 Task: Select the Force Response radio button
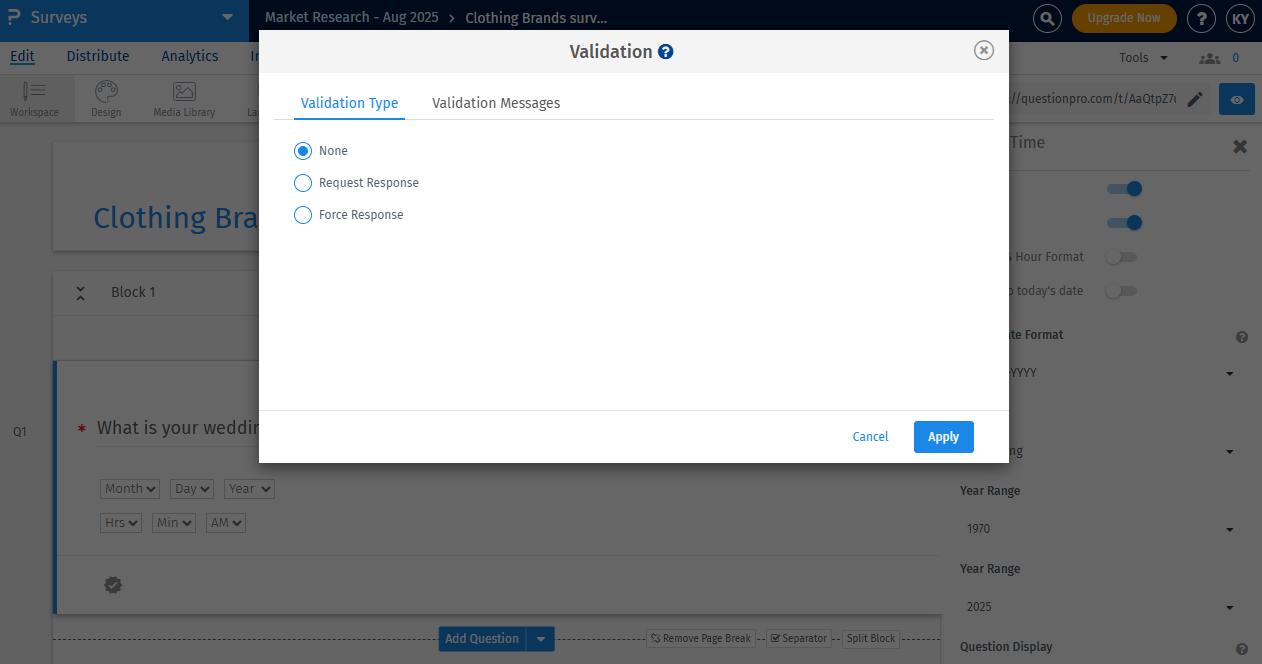tap(303, 215)
